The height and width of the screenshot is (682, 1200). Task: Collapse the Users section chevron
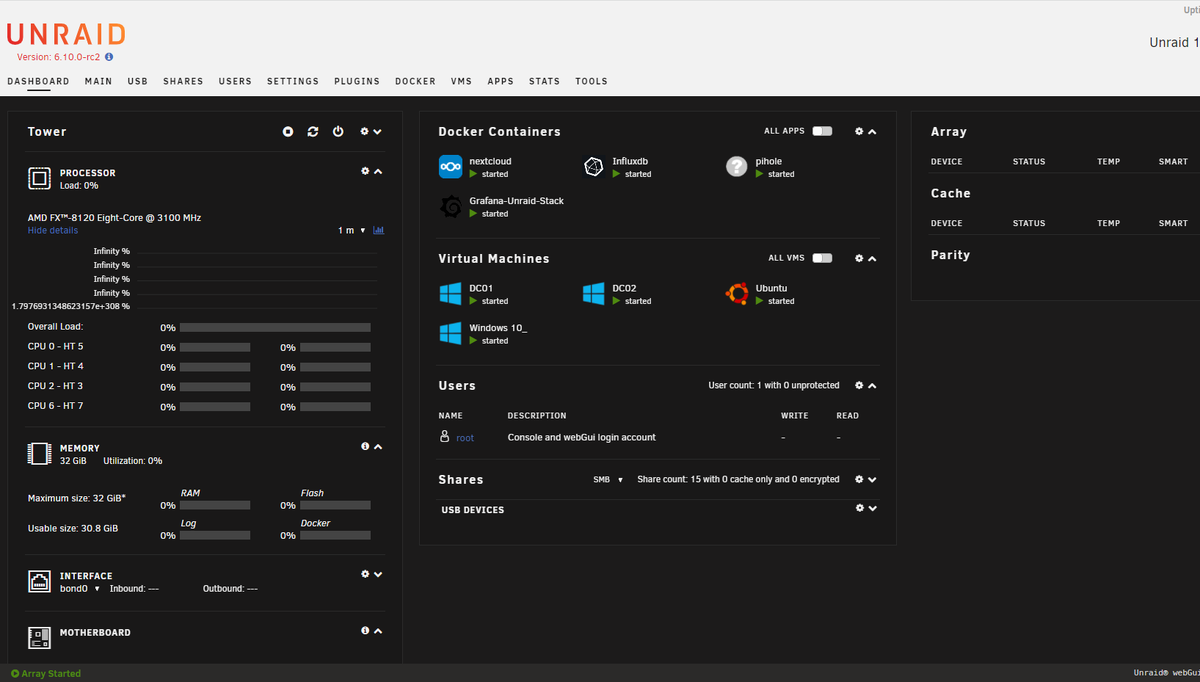[x=872, y=385]
